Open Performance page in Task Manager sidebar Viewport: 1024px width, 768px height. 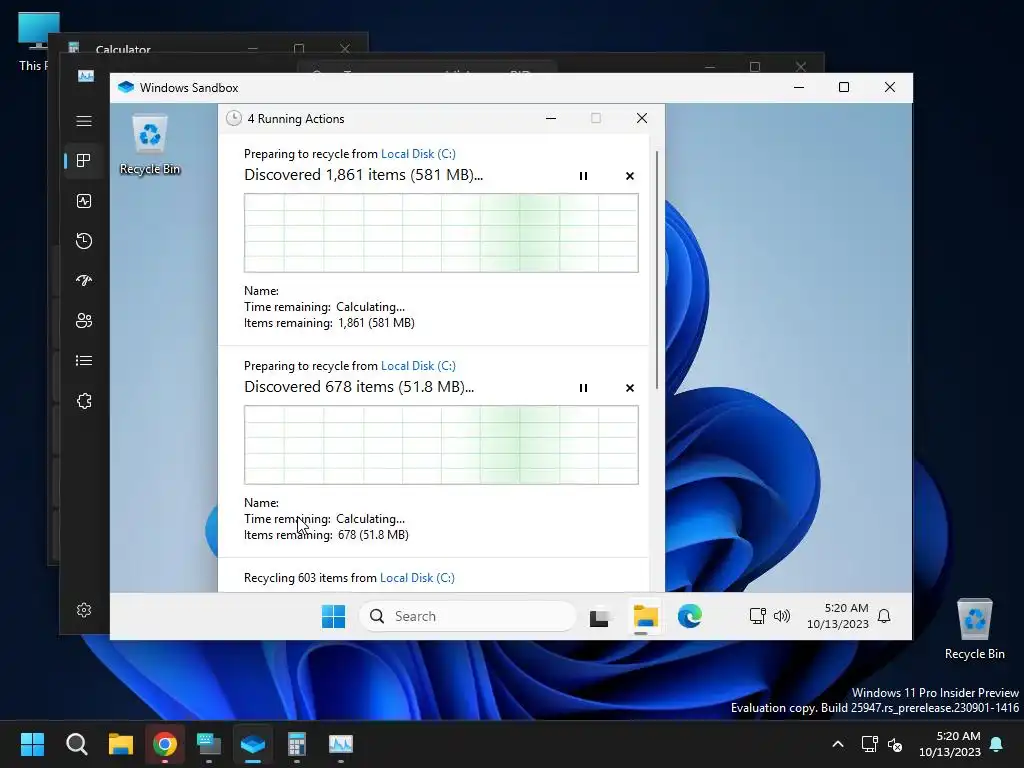[84, 201]
